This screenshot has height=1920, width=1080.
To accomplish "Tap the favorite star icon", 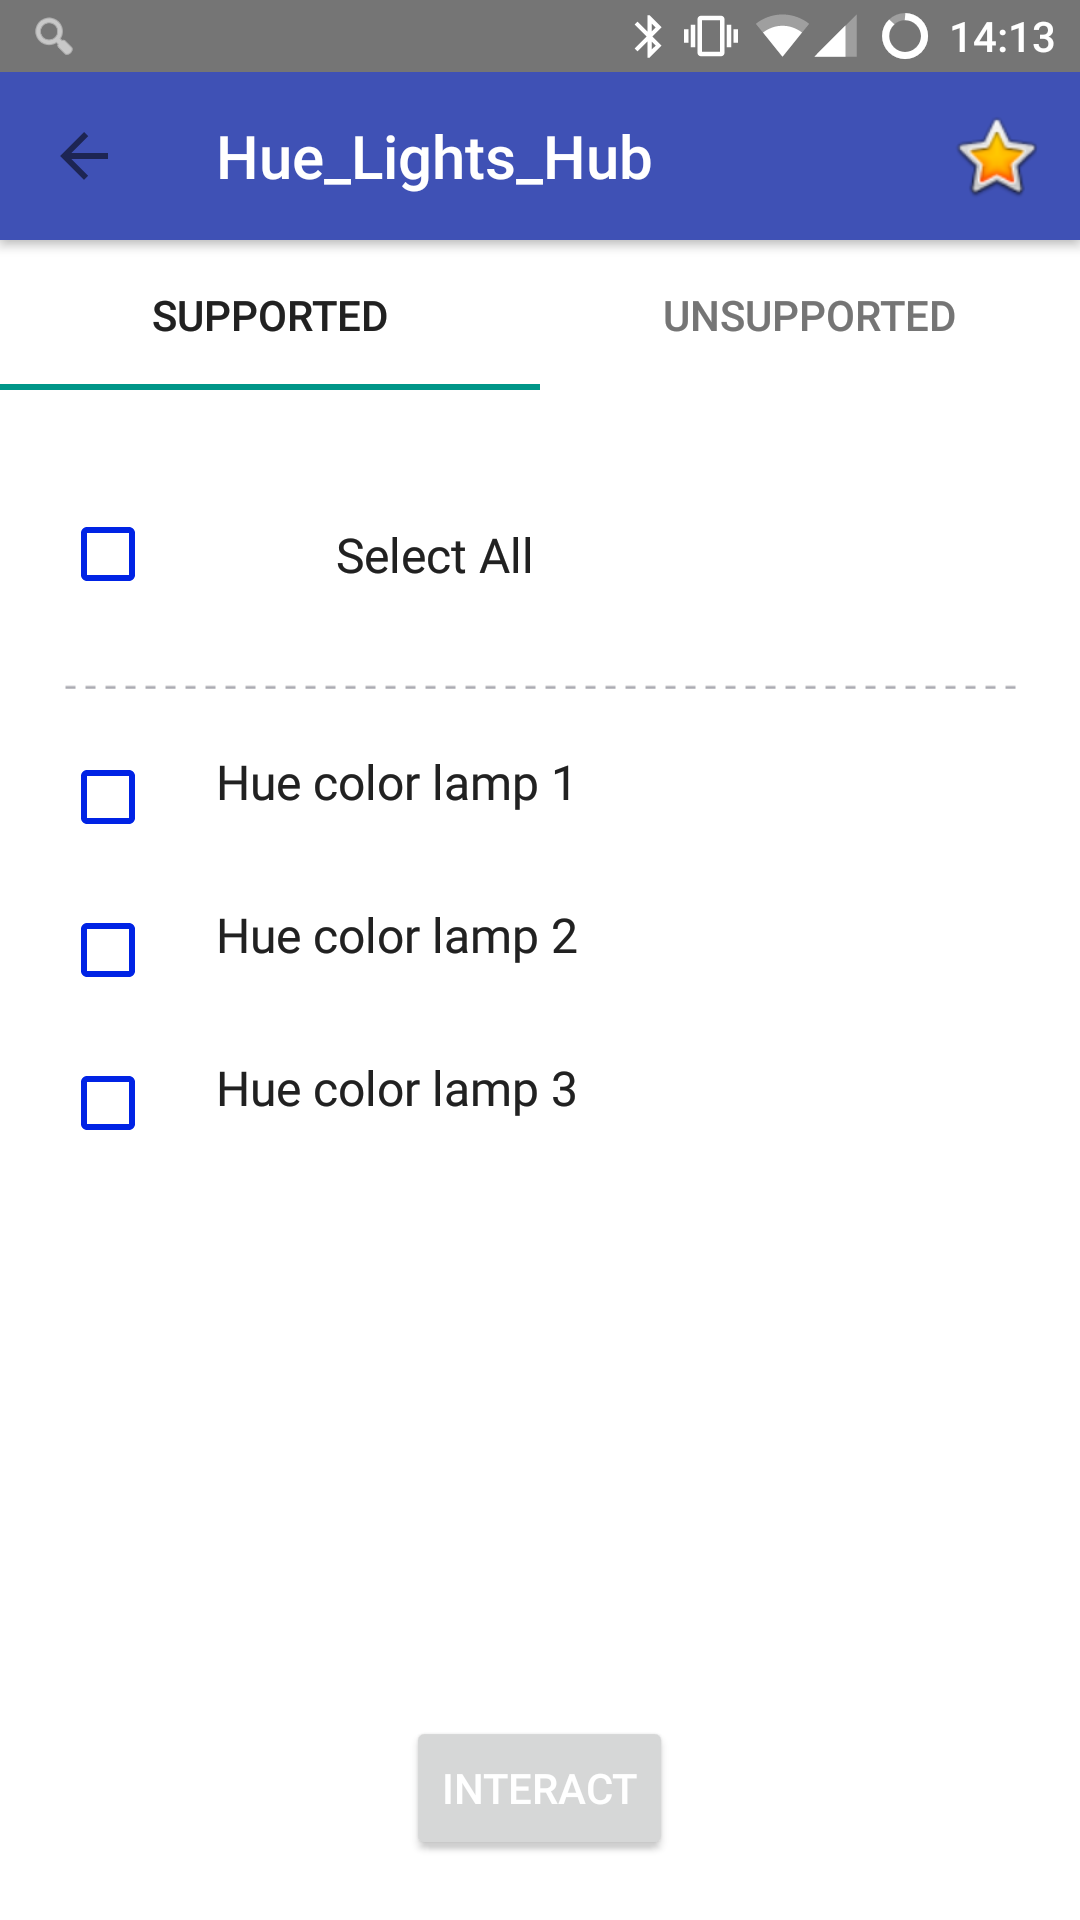I will pyautogui.click(x=996, y=157).
